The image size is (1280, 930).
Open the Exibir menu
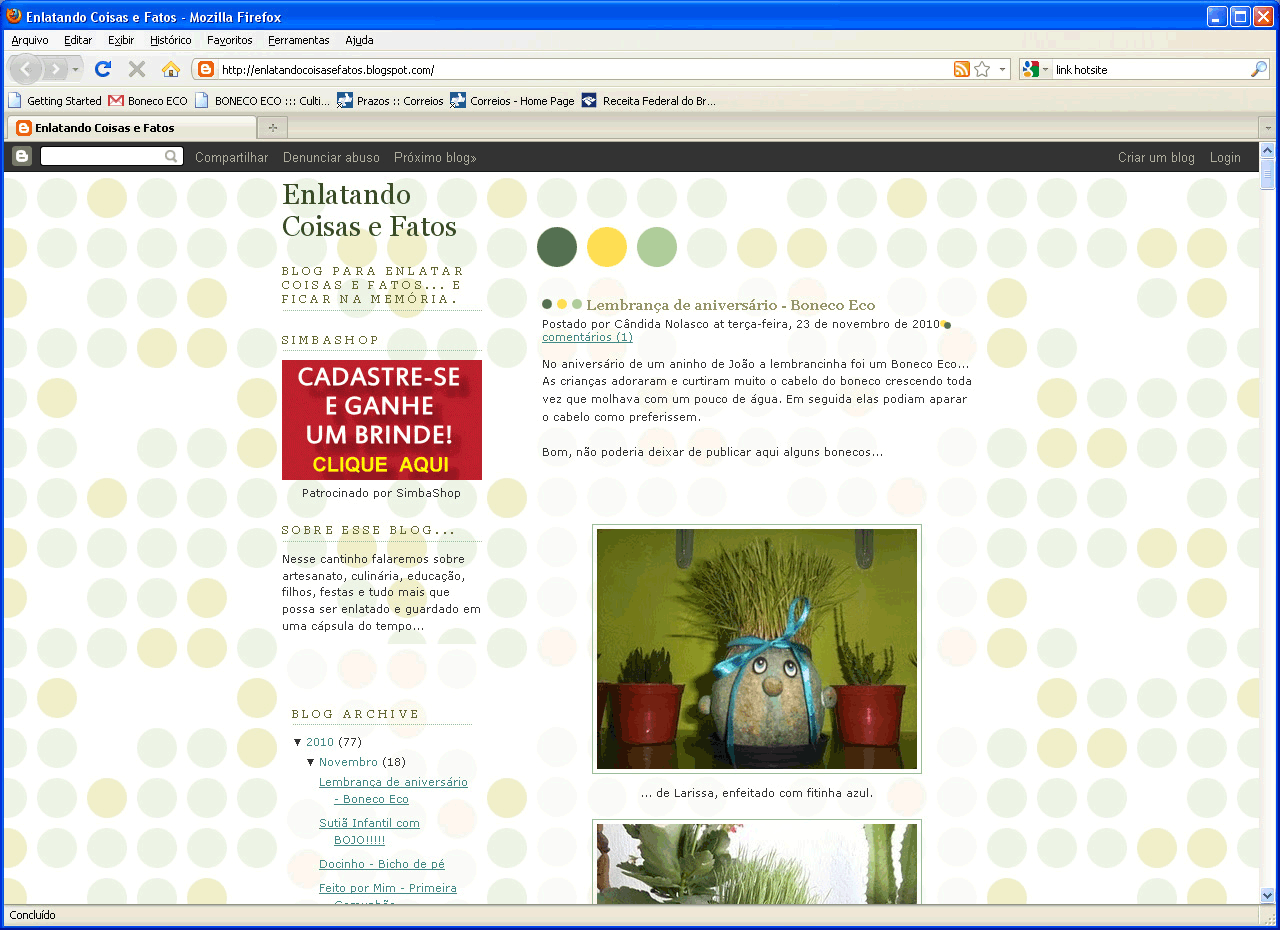point(121,40)
